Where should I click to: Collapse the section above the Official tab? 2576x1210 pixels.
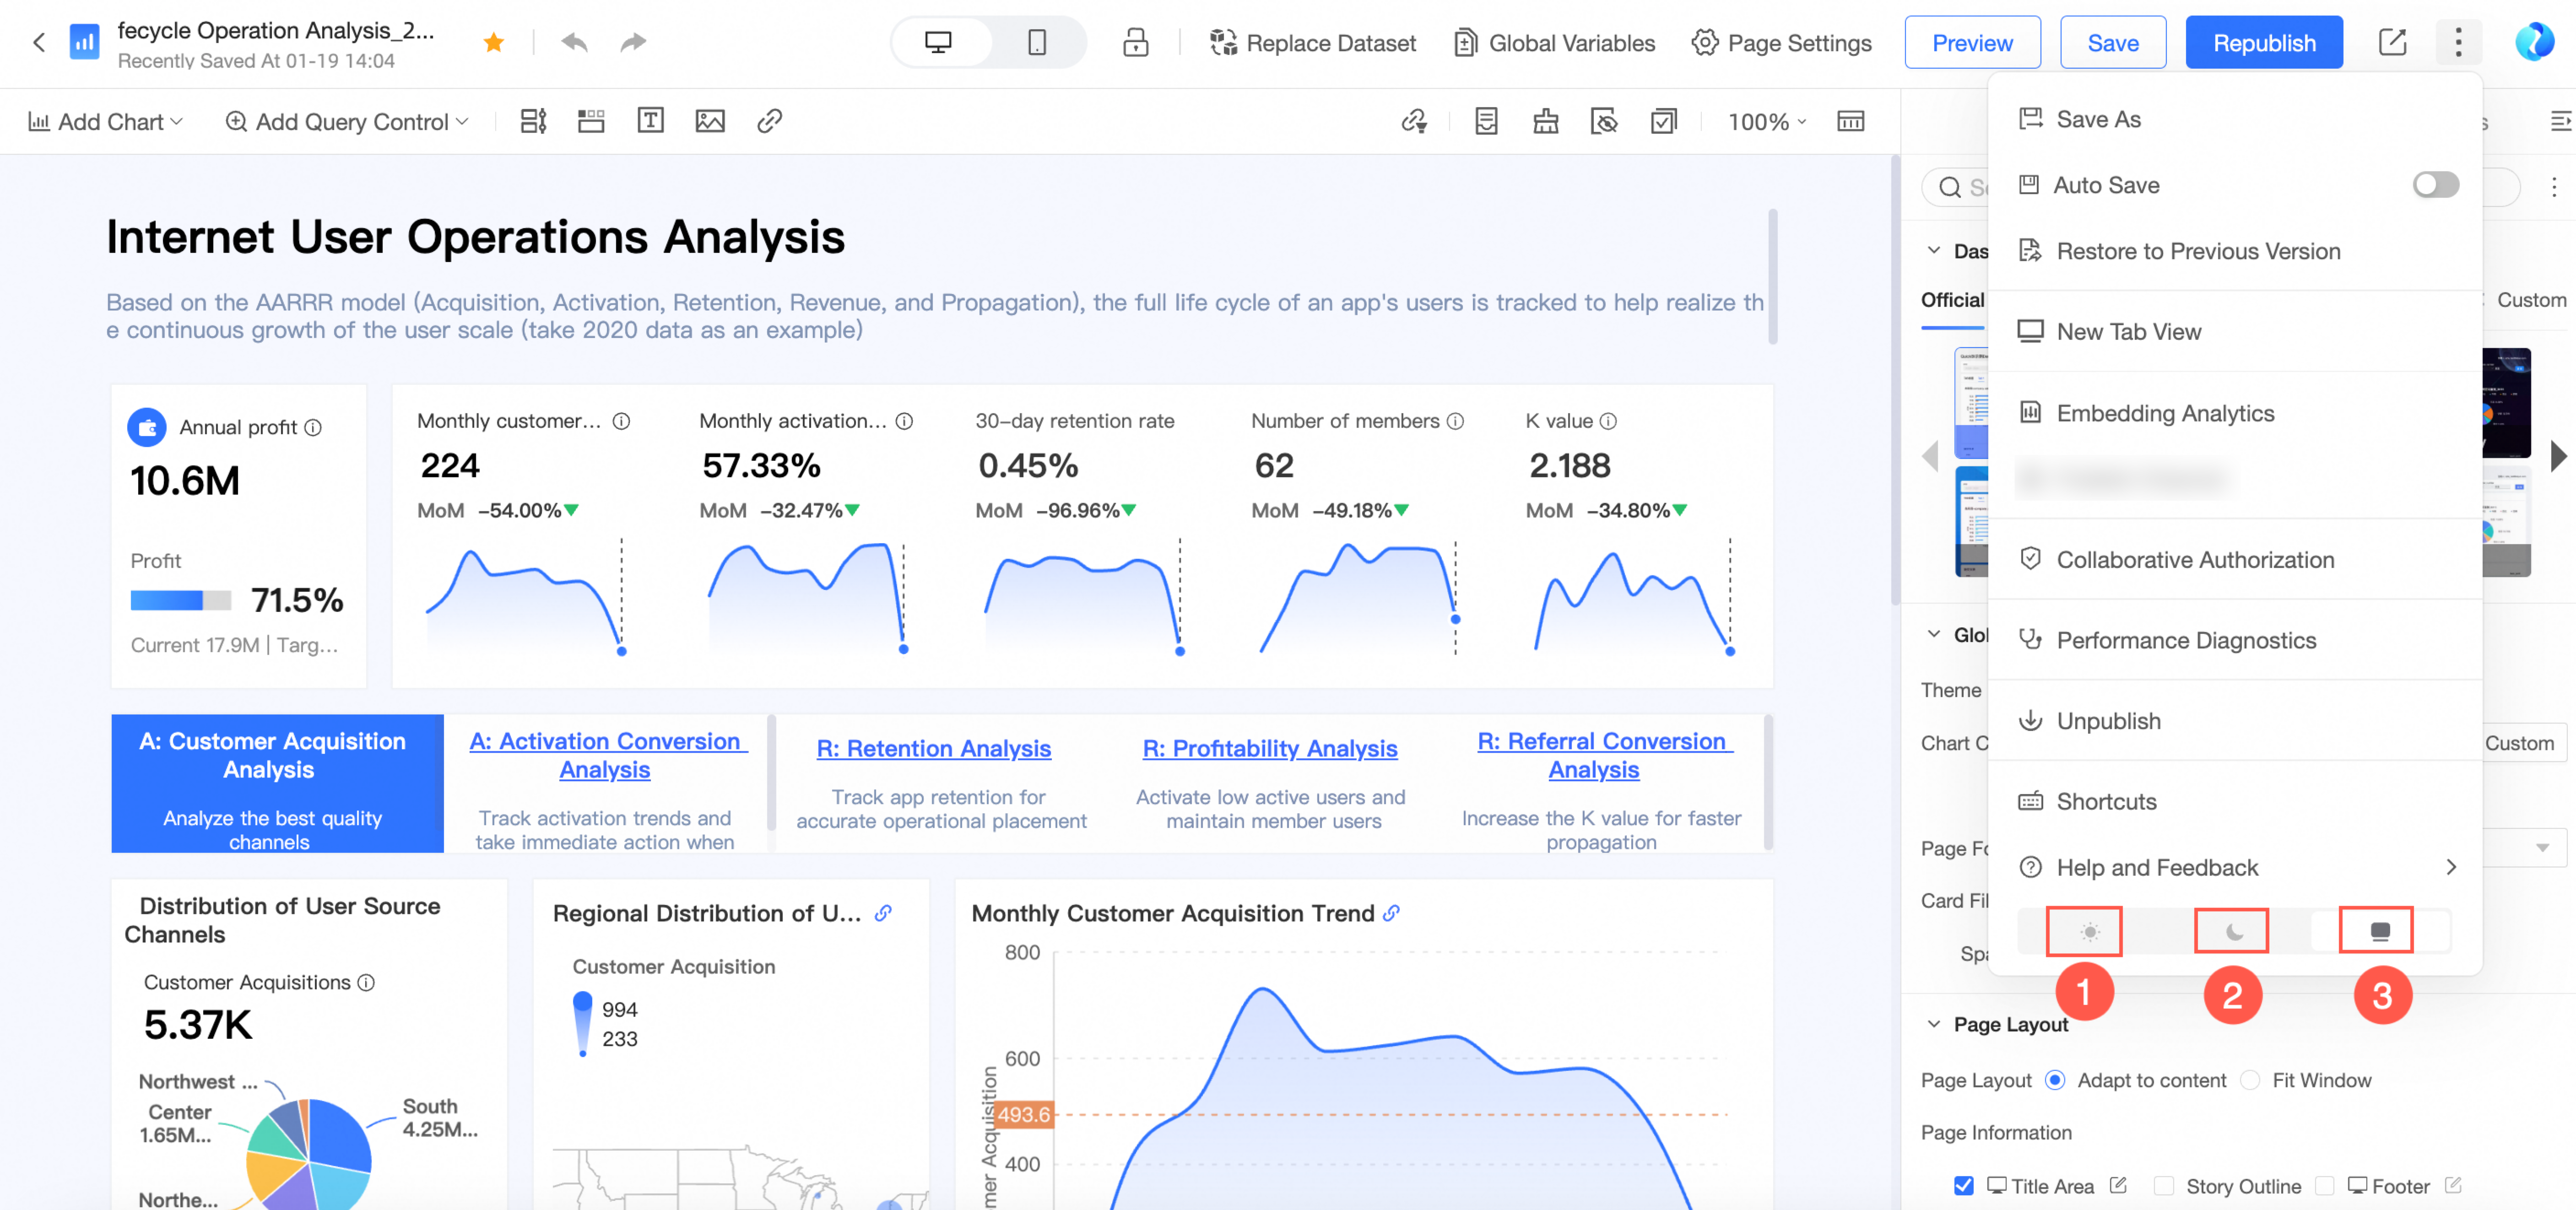click(x=1934, y=250)
